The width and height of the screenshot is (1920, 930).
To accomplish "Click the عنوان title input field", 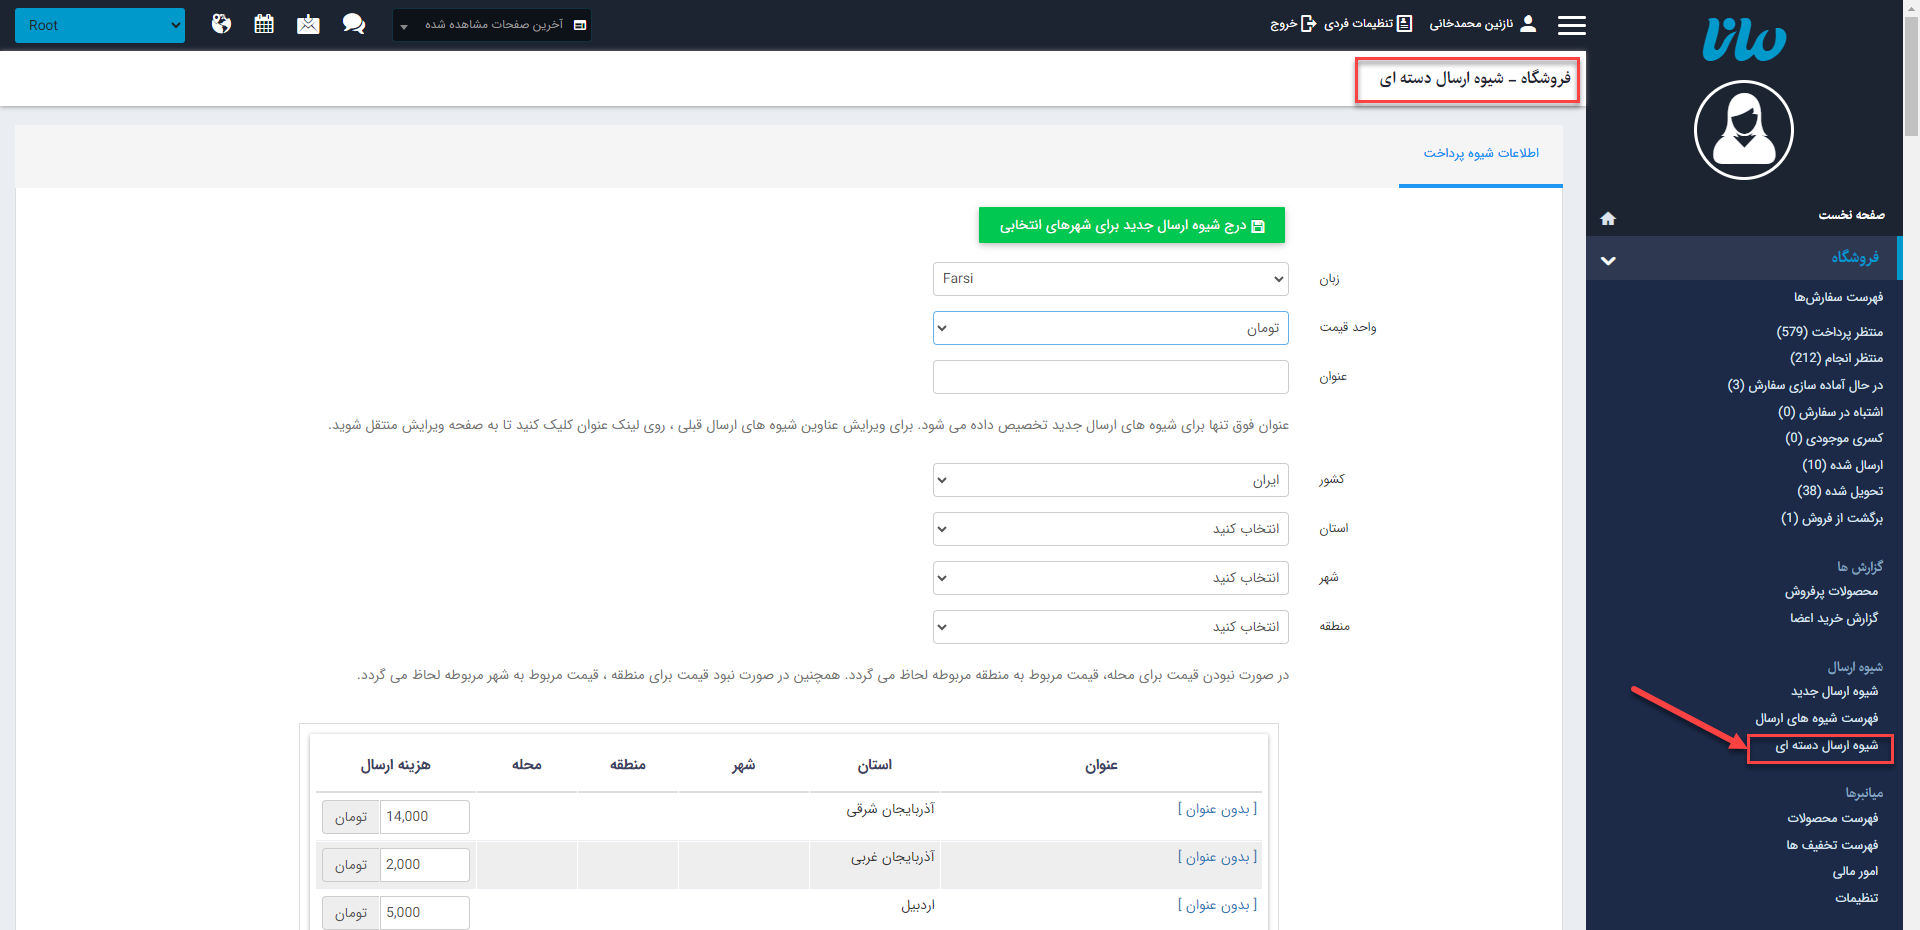I will [1110, 377].
